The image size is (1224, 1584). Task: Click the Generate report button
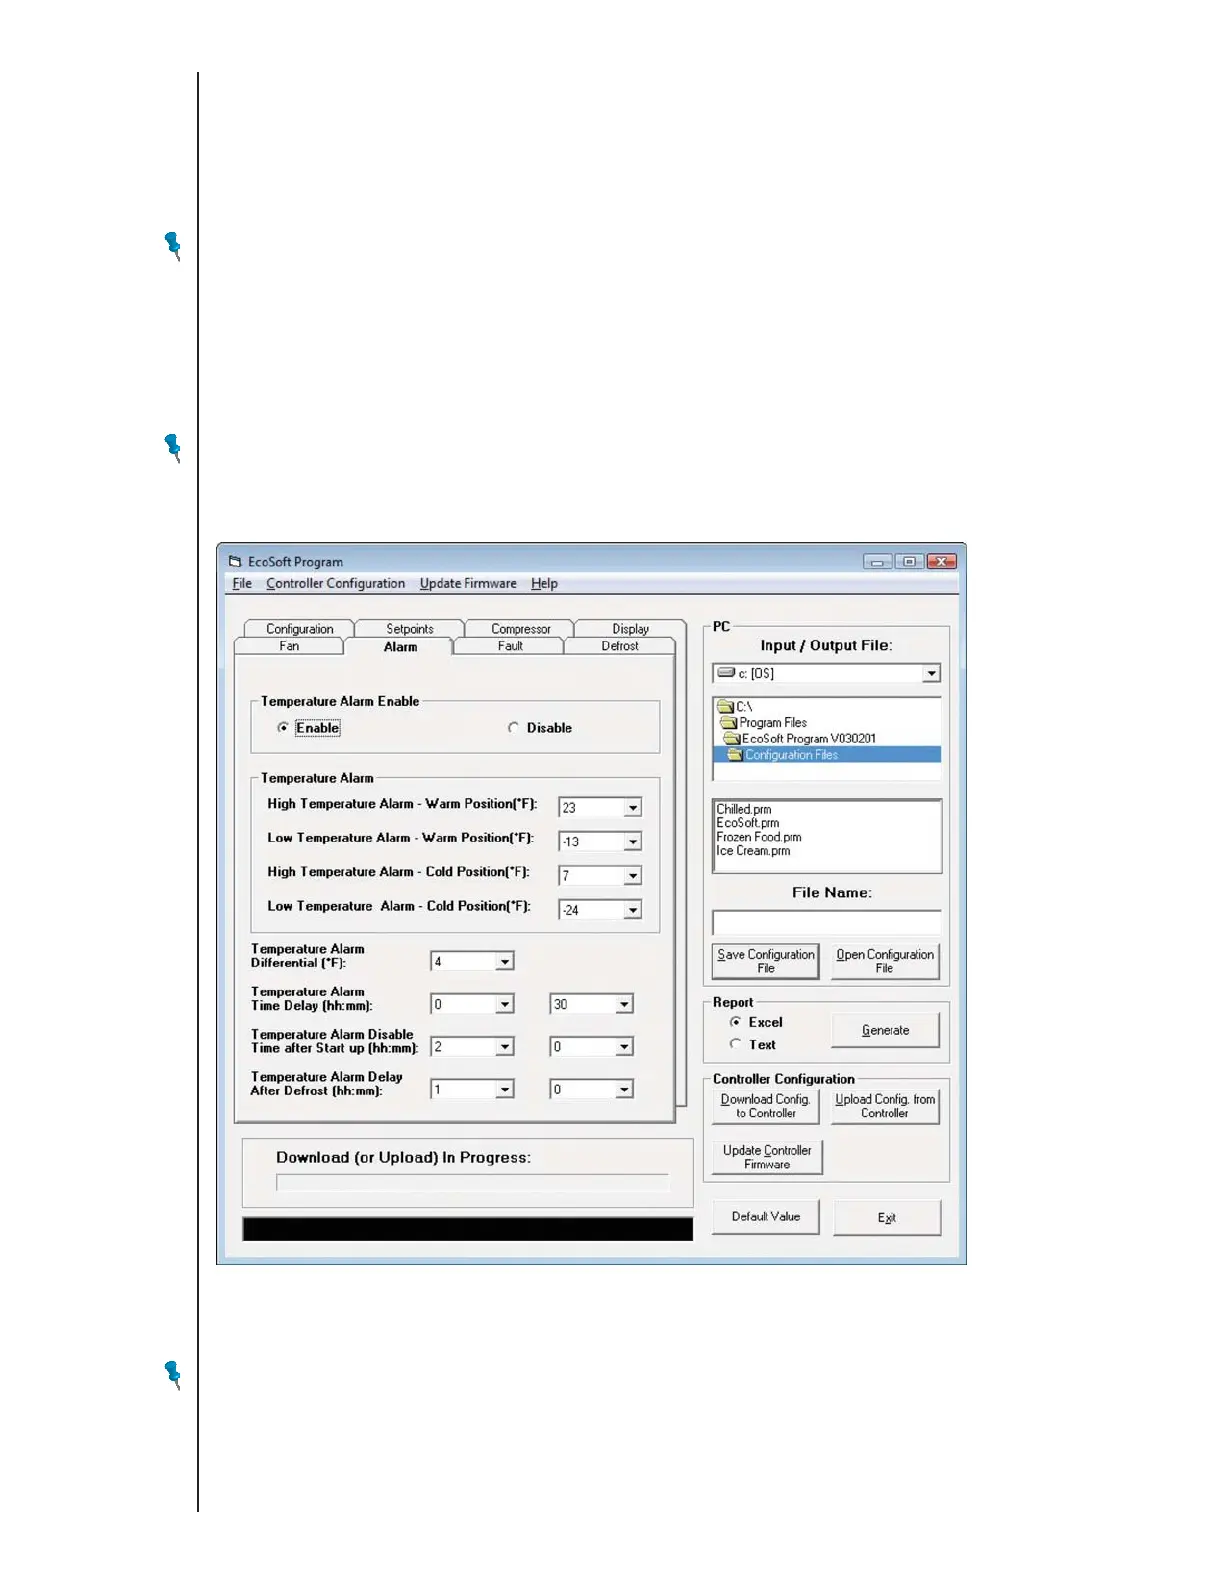885,1030
